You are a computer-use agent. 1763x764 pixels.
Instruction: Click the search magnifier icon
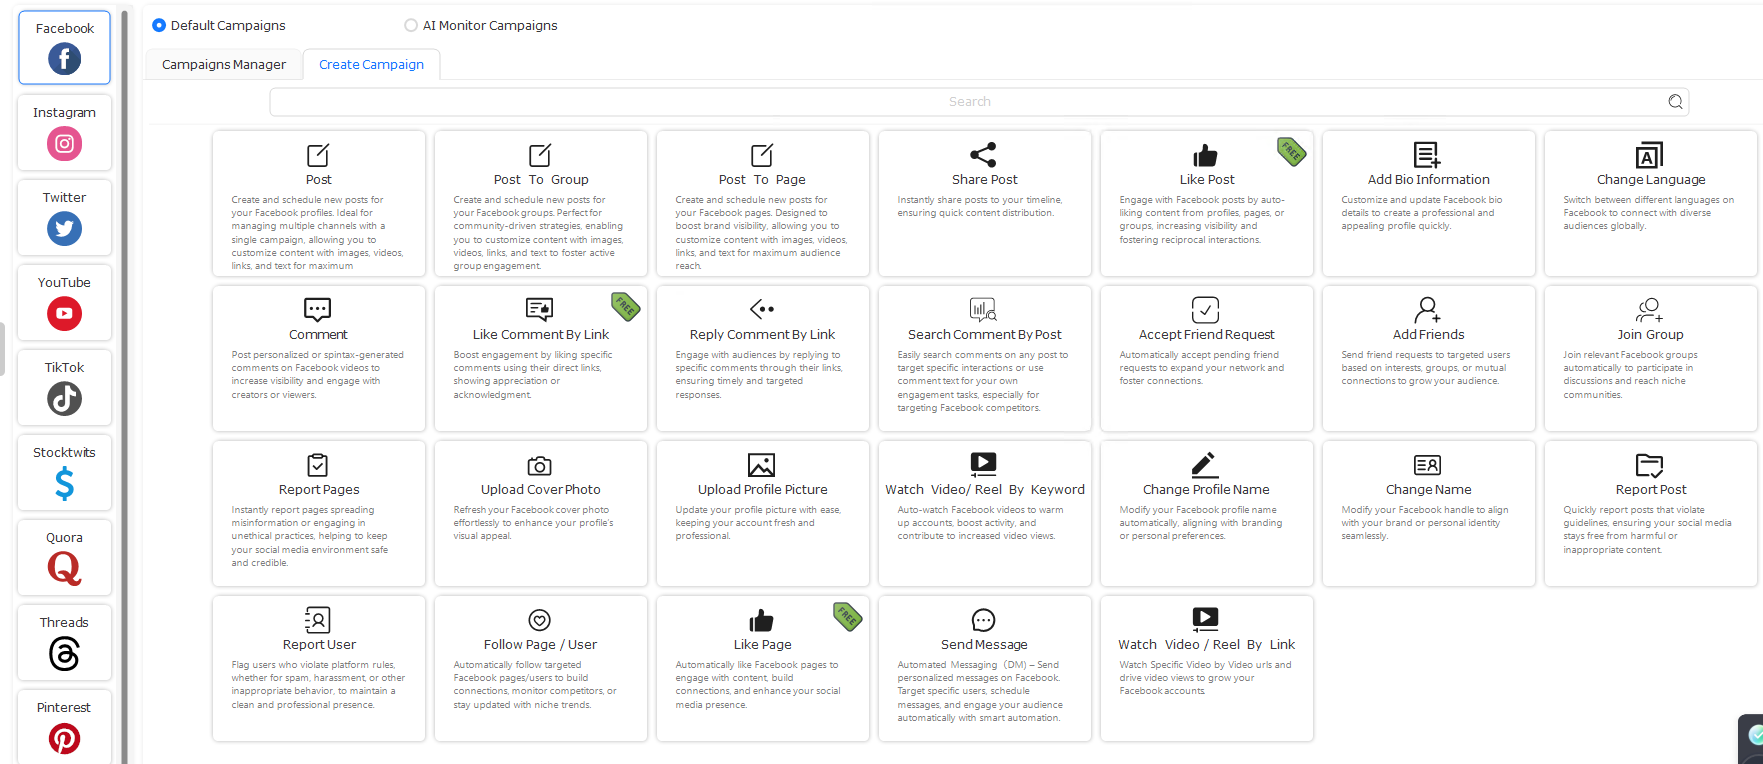coord(1676,102)
